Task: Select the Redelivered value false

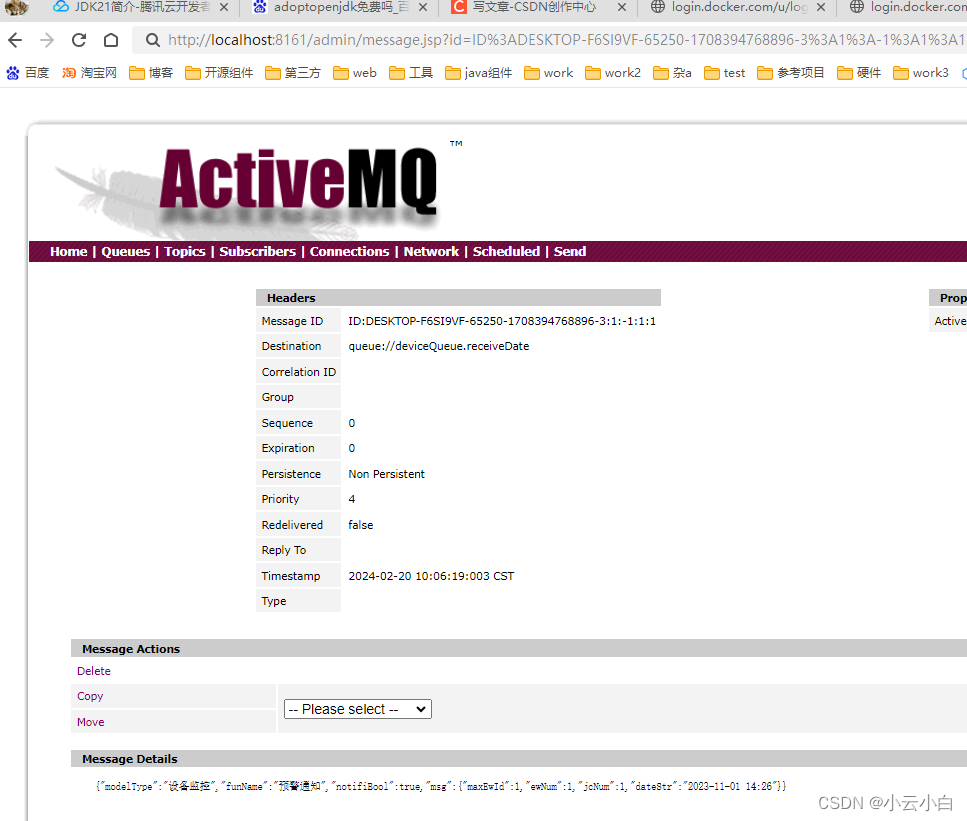Action: pyautogui.click(x=361, y=525)
